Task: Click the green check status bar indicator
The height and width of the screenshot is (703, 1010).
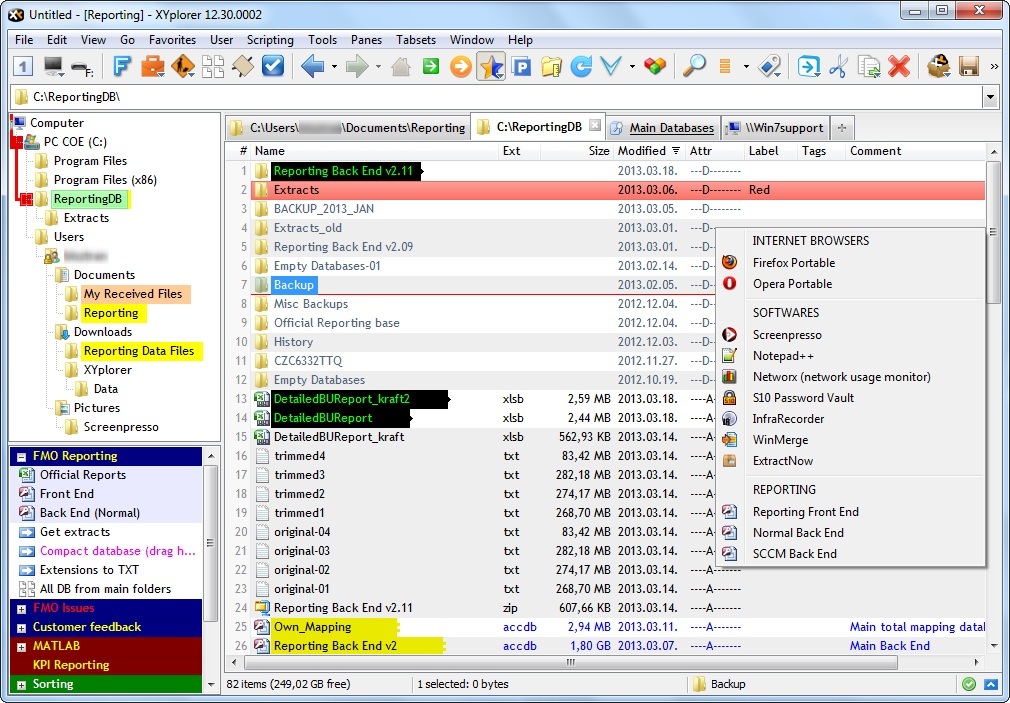Action: coord(968,685)
